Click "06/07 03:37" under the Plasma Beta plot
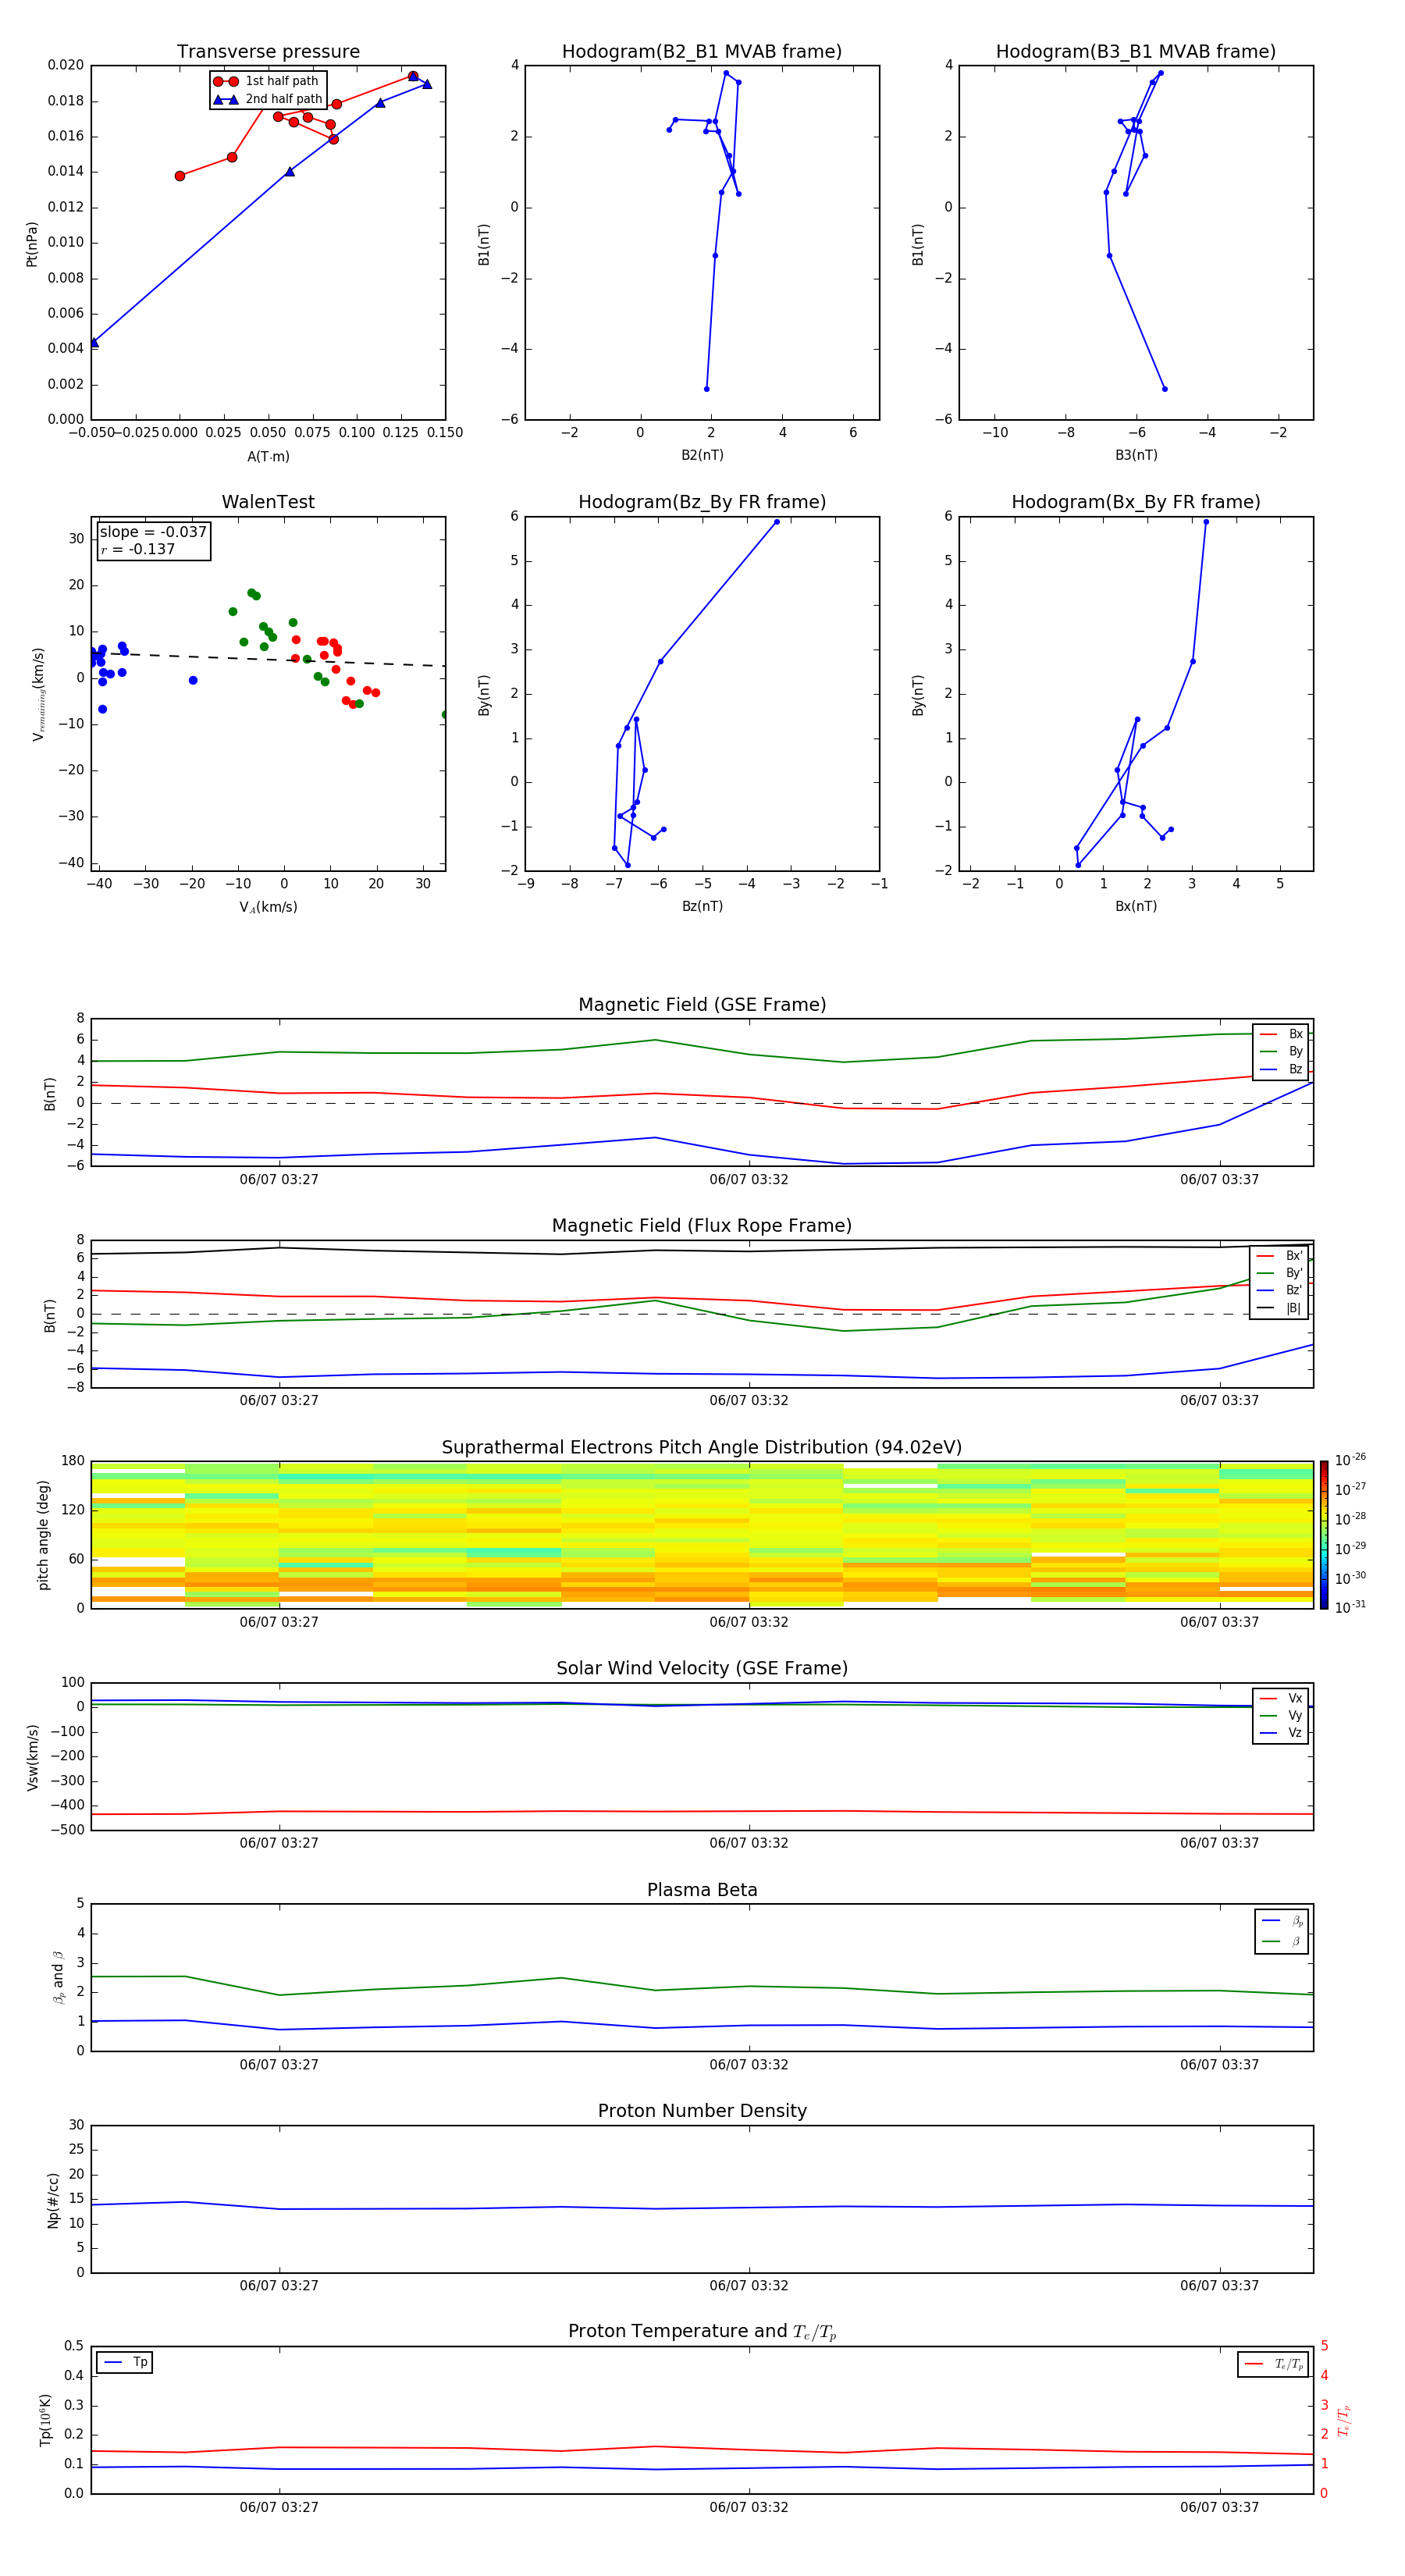The height and width of the screenshot is (2576, 1405). [1219, 2064]
